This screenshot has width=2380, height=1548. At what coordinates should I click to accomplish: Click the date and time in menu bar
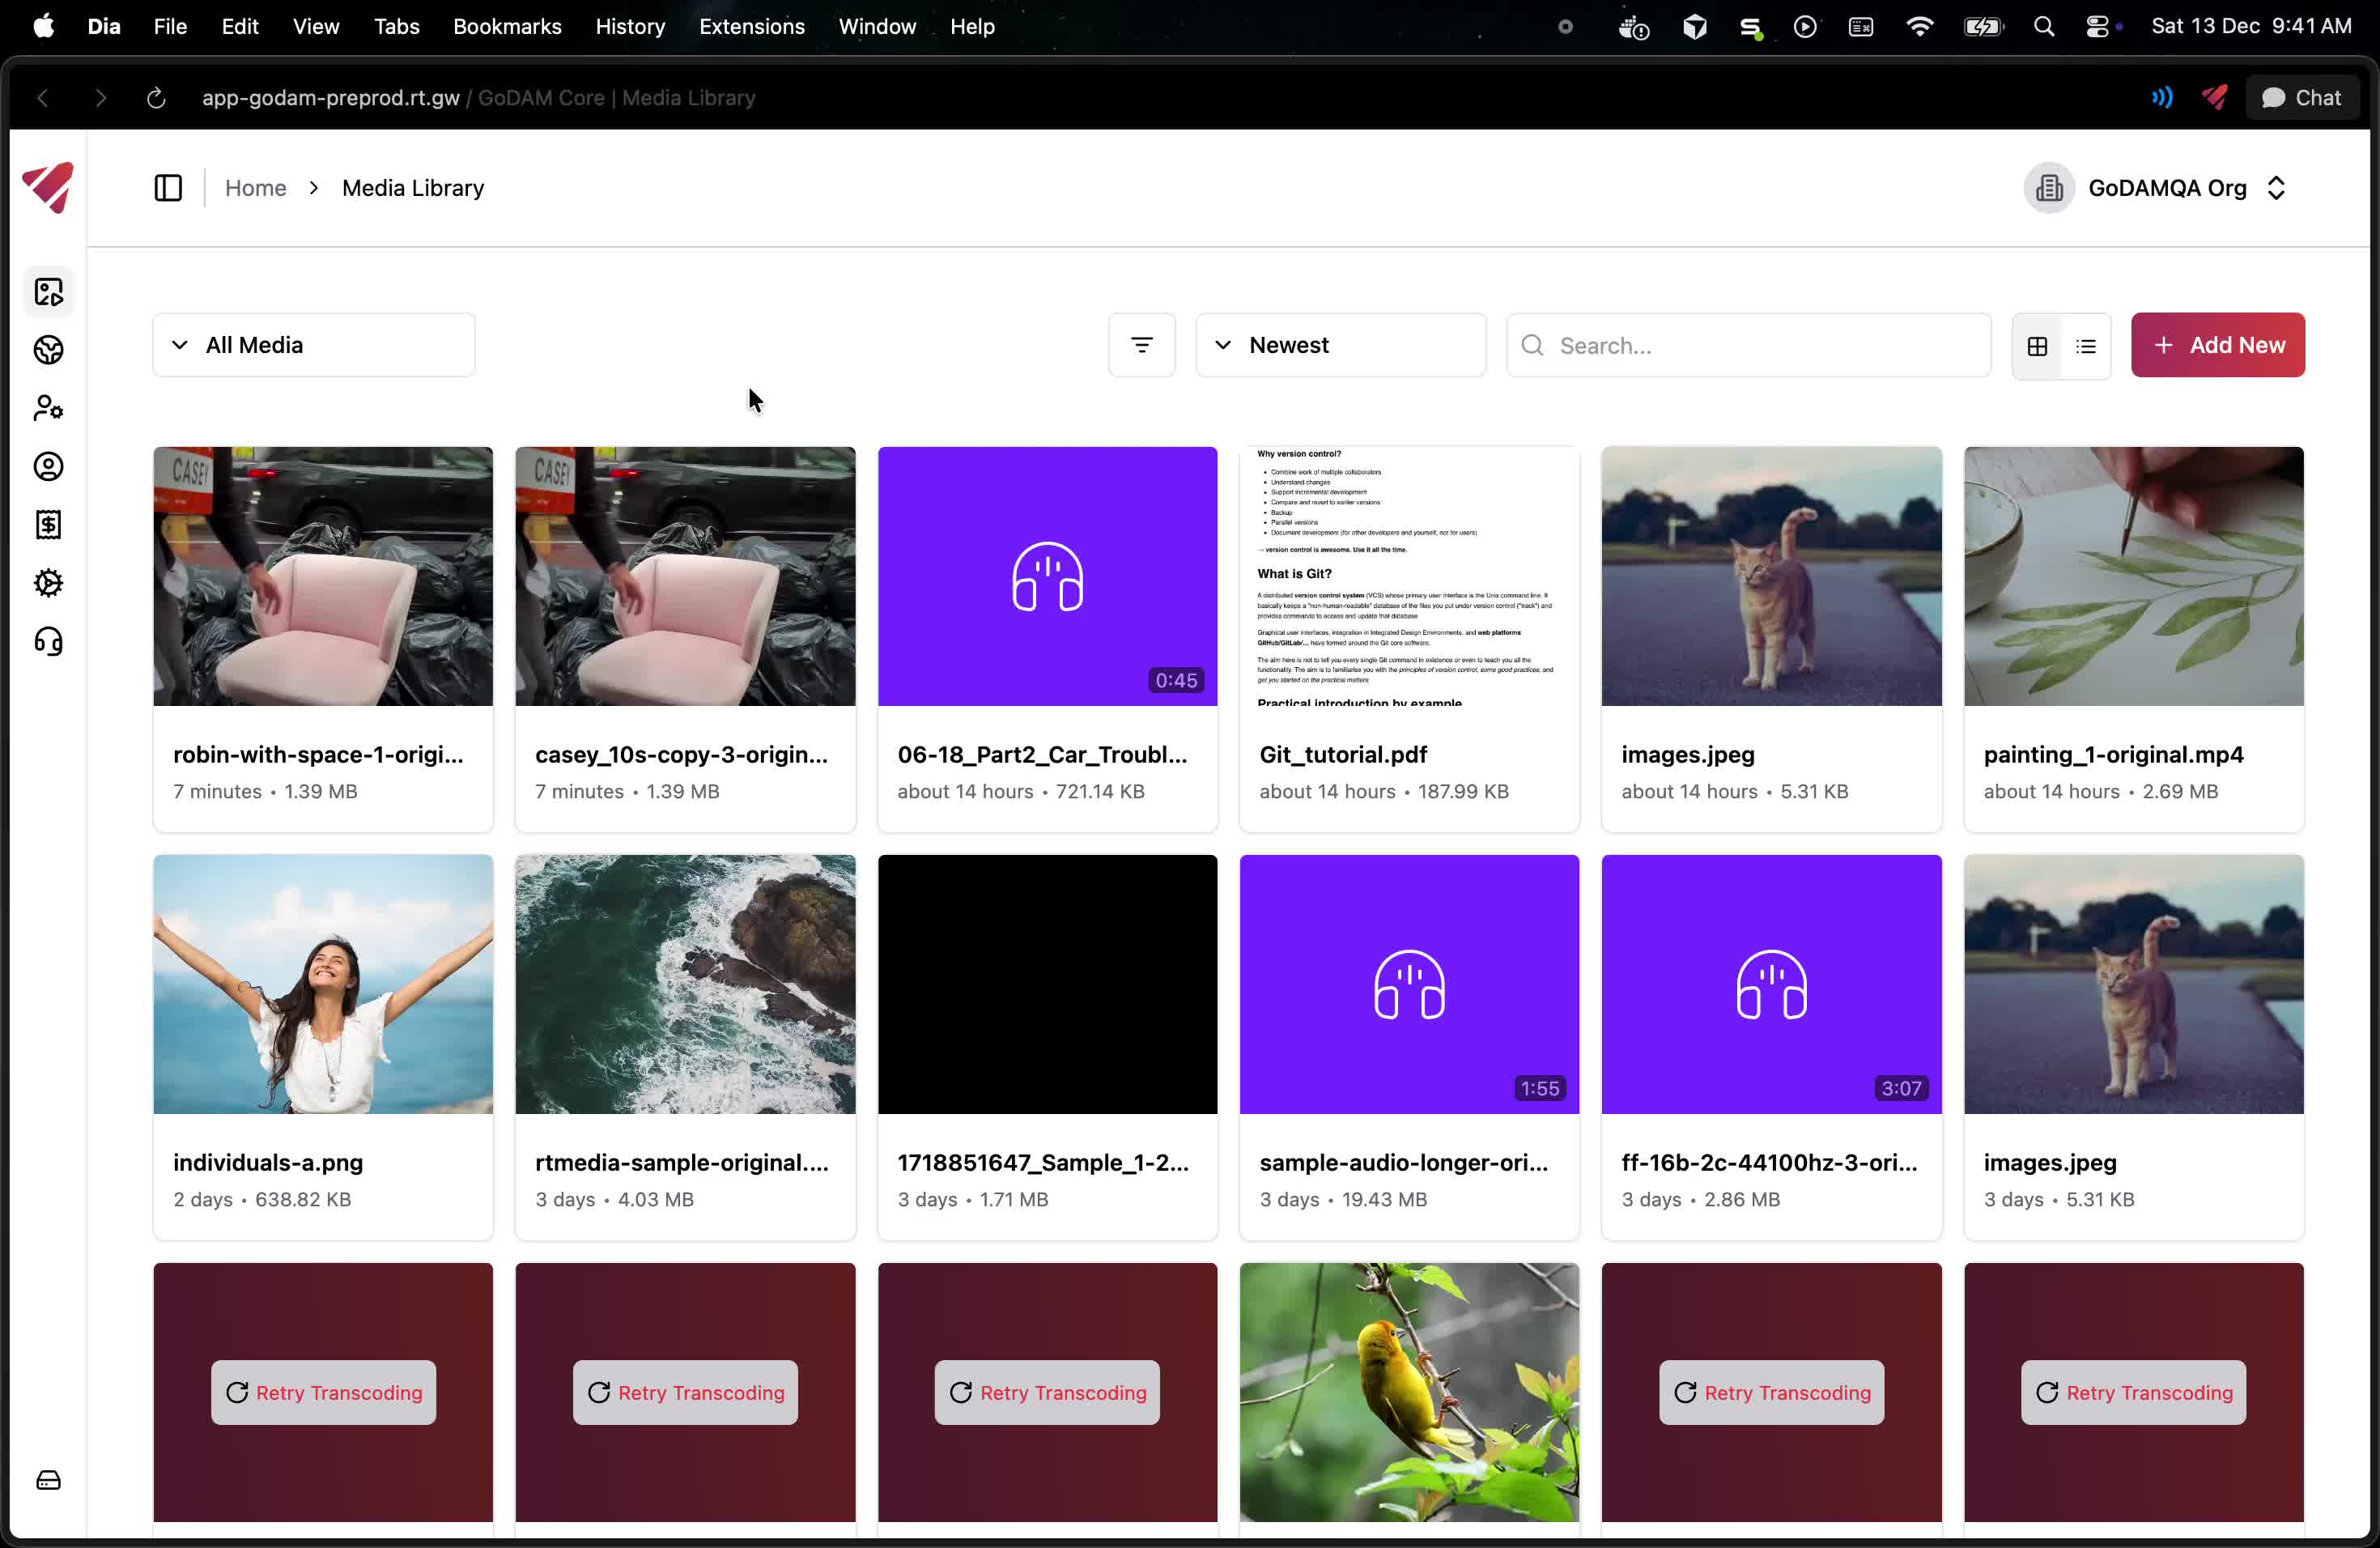tap(2251, 27)
